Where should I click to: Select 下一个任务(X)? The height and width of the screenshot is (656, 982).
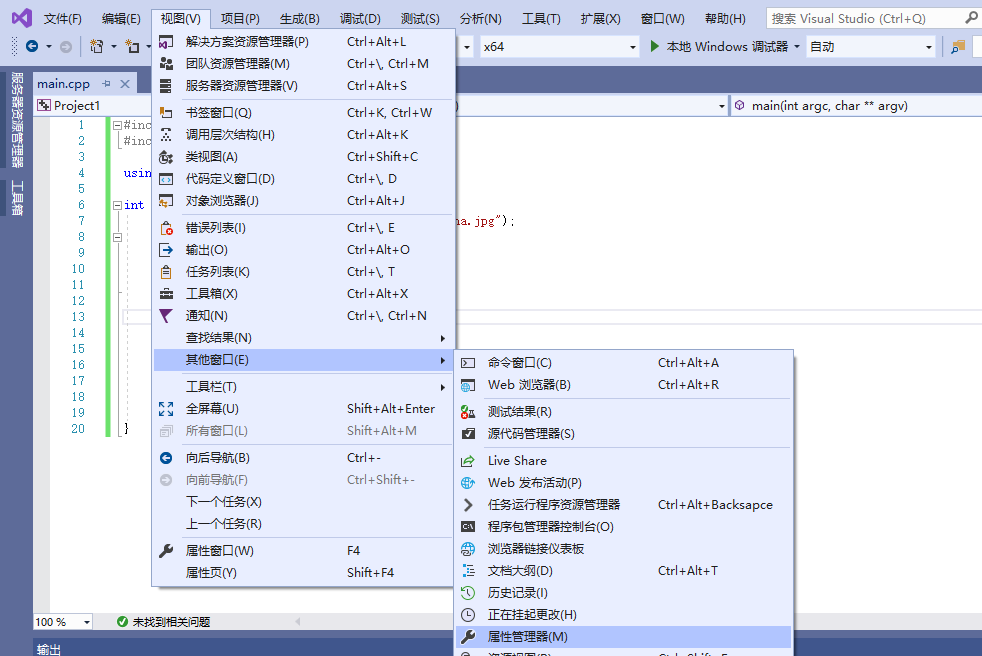303,502
